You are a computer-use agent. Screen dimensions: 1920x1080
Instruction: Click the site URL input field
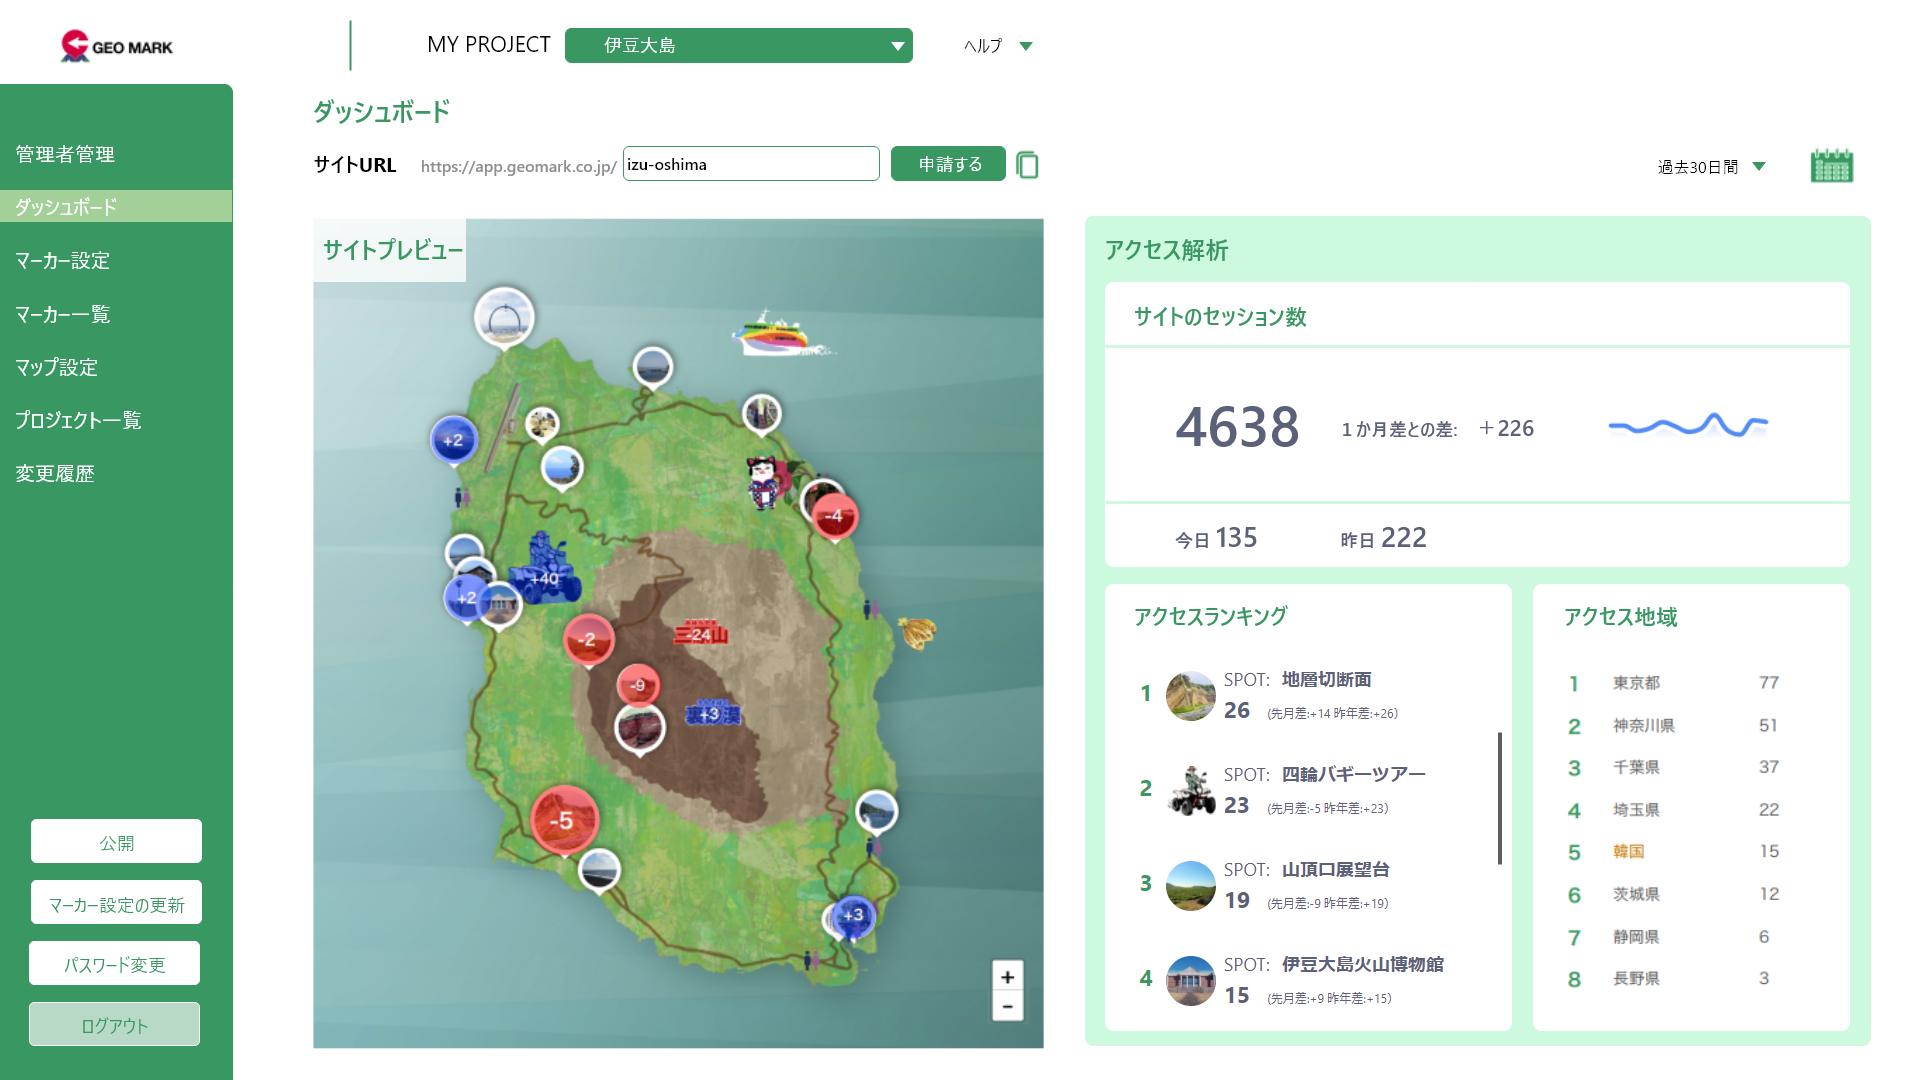pos(750,165)
